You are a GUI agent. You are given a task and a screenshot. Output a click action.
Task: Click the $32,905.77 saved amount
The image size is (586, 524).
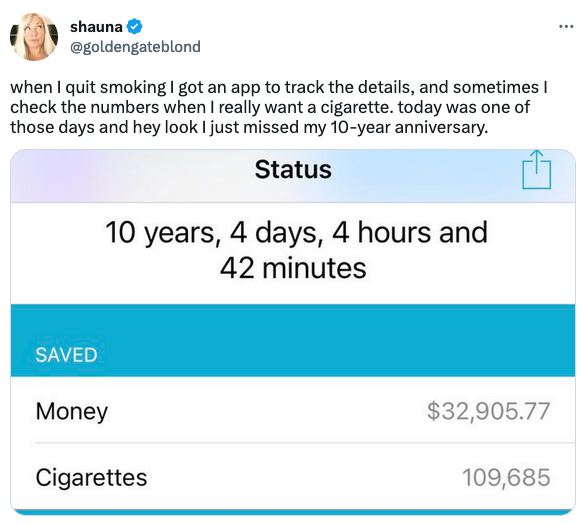(488, 411)
